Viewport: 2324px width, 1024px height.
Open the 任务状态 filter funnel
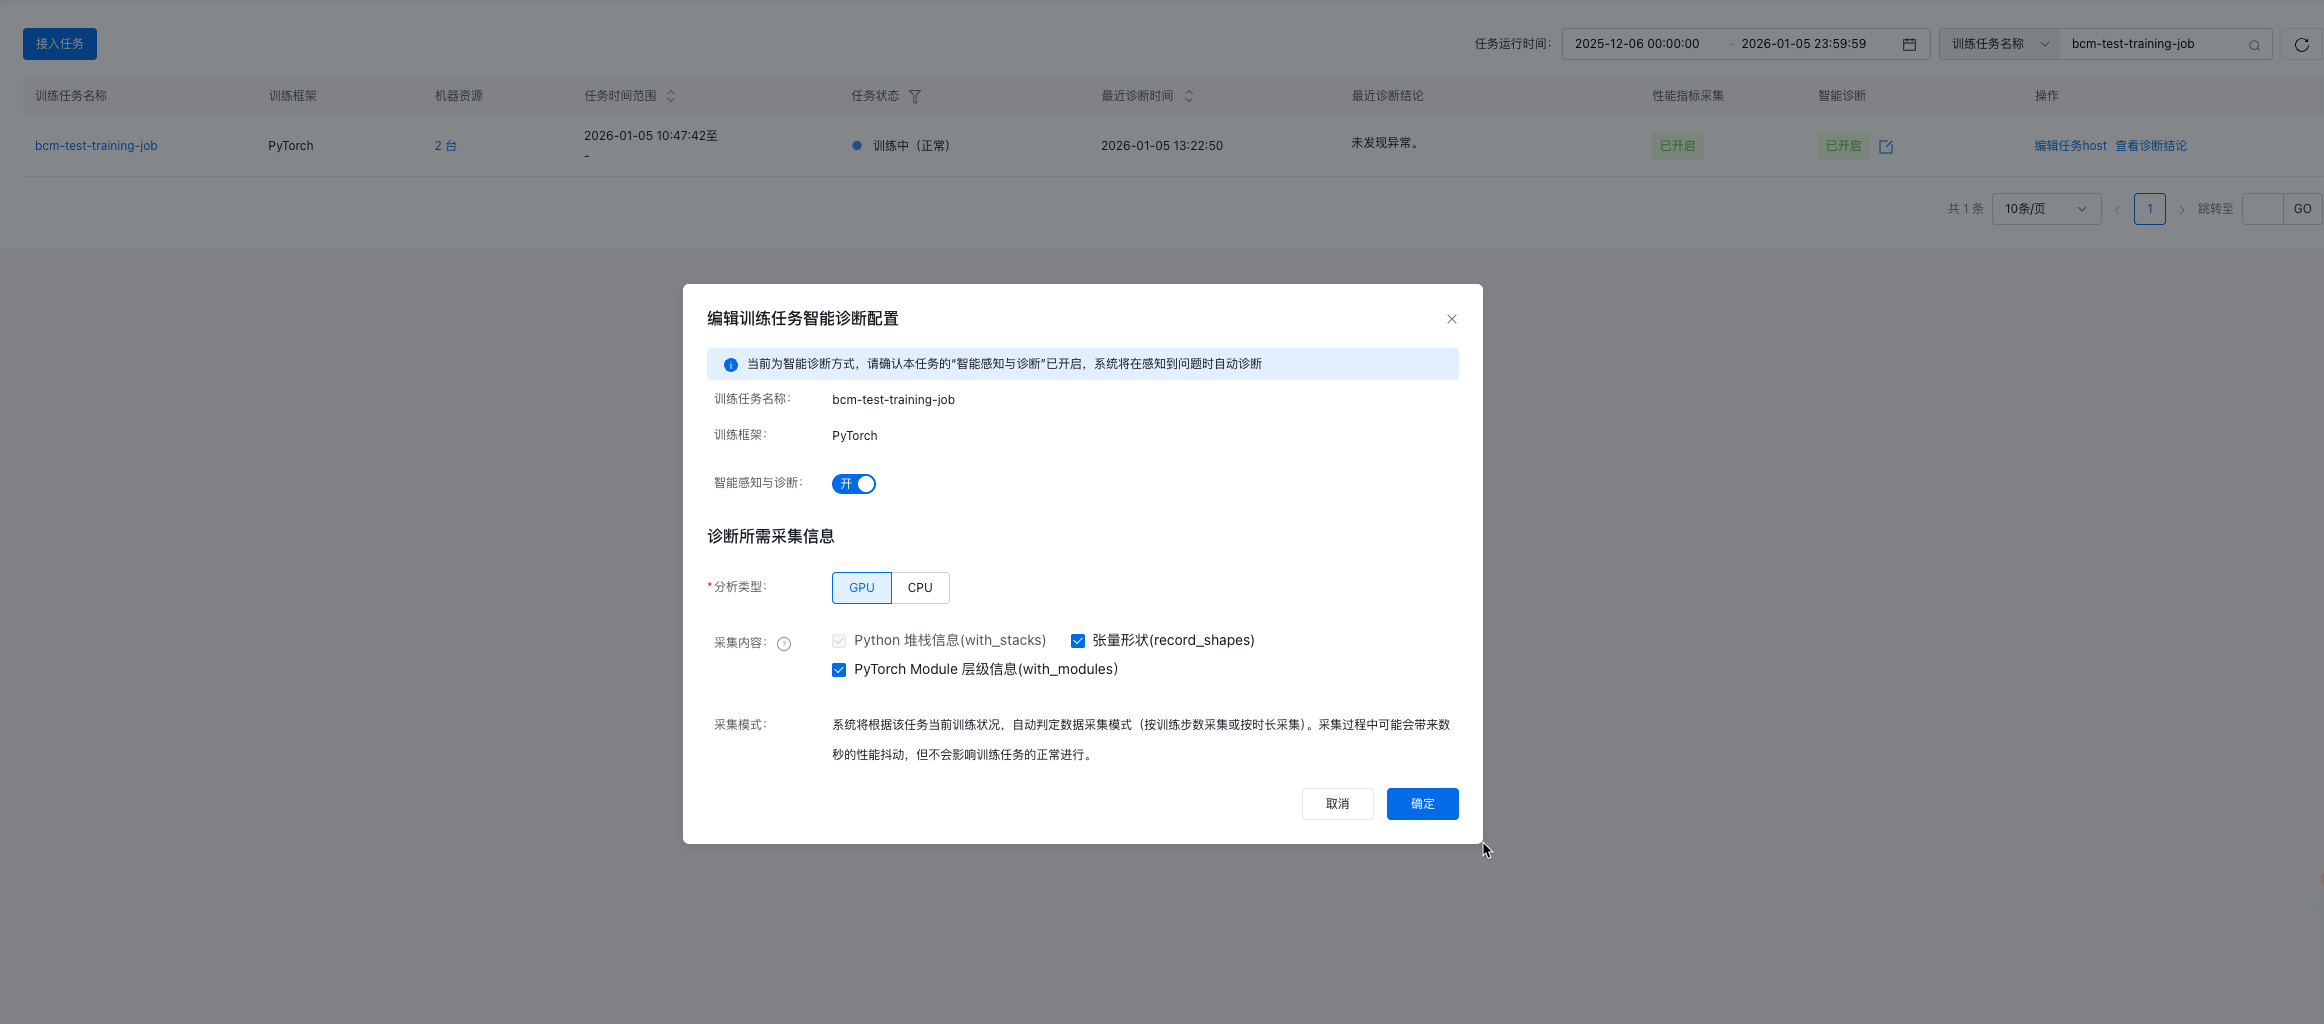(914, 95)
